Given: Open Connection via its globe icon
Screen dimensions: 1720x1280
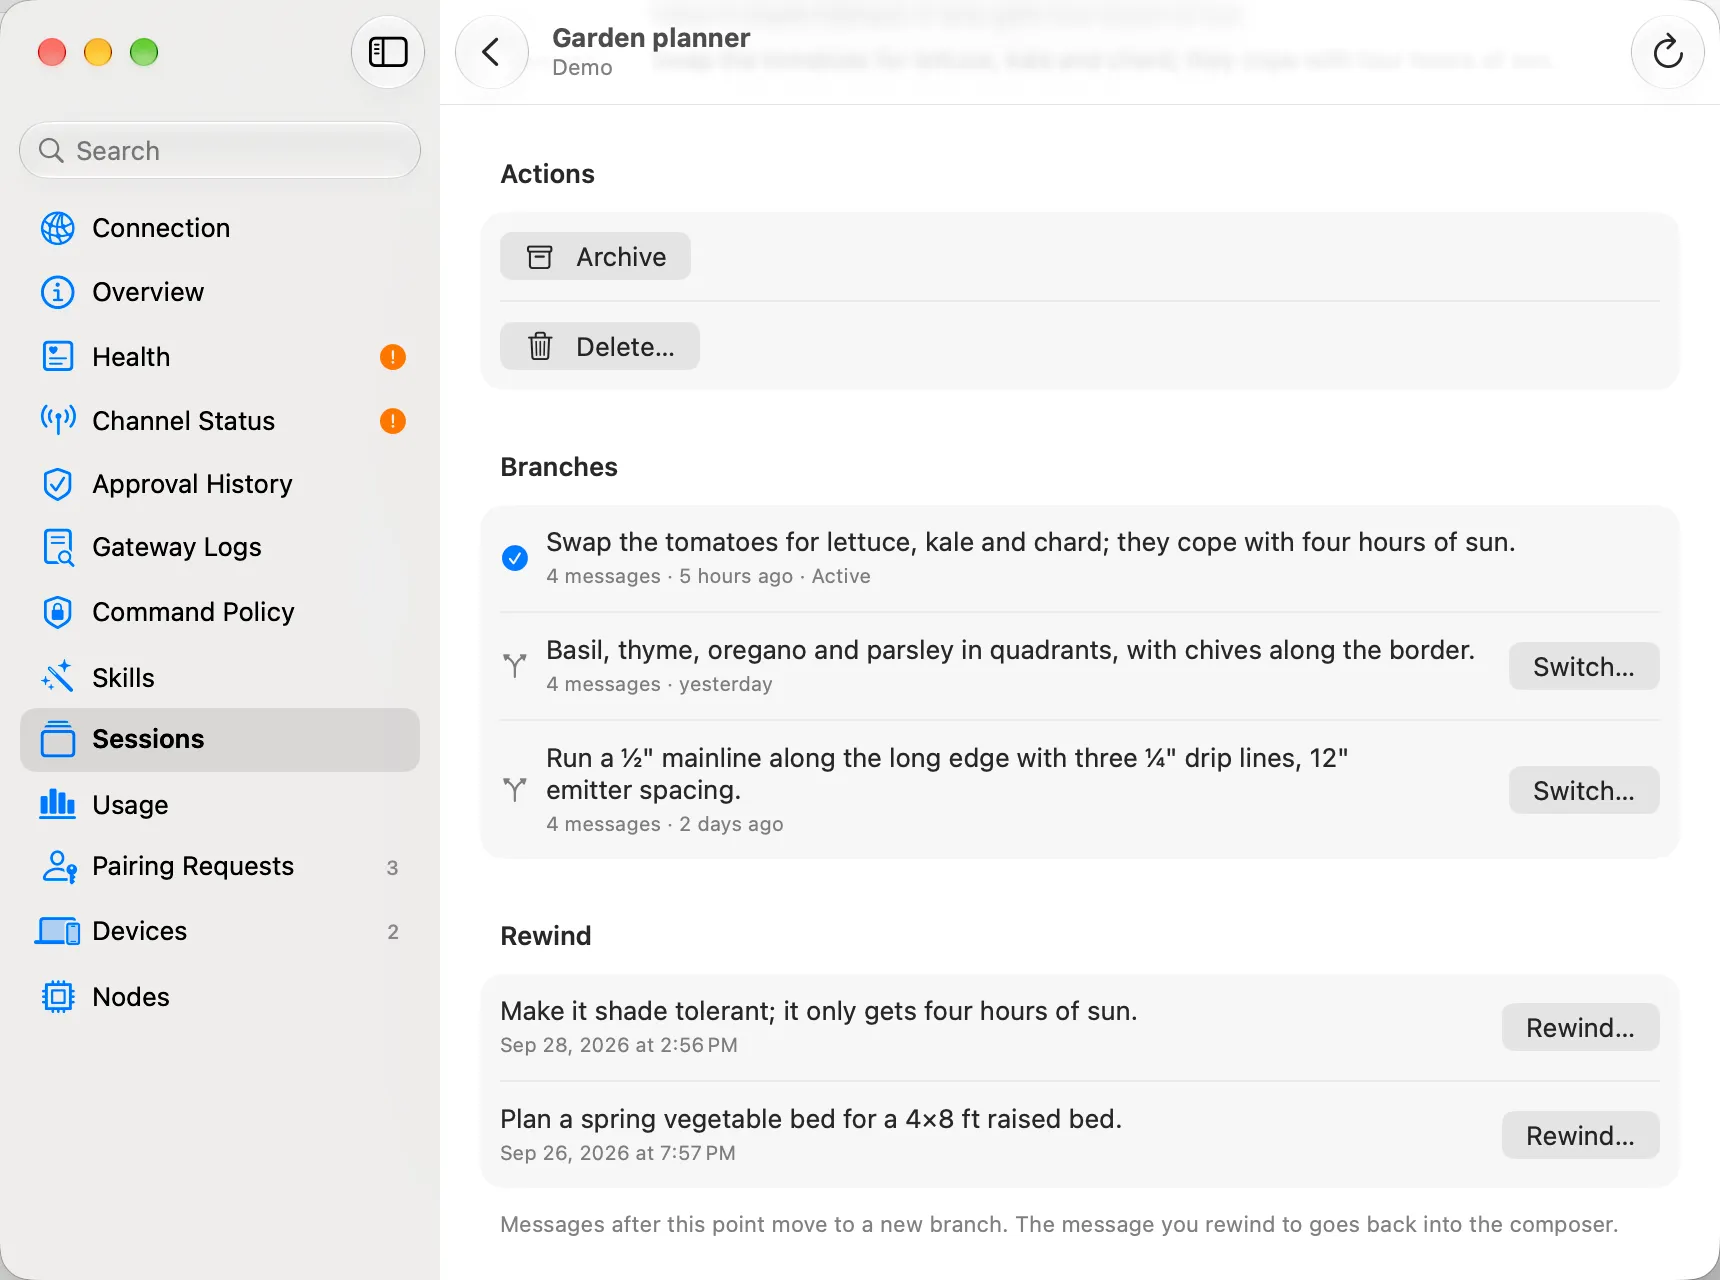Looking at the screenshot, I should 58,228.
